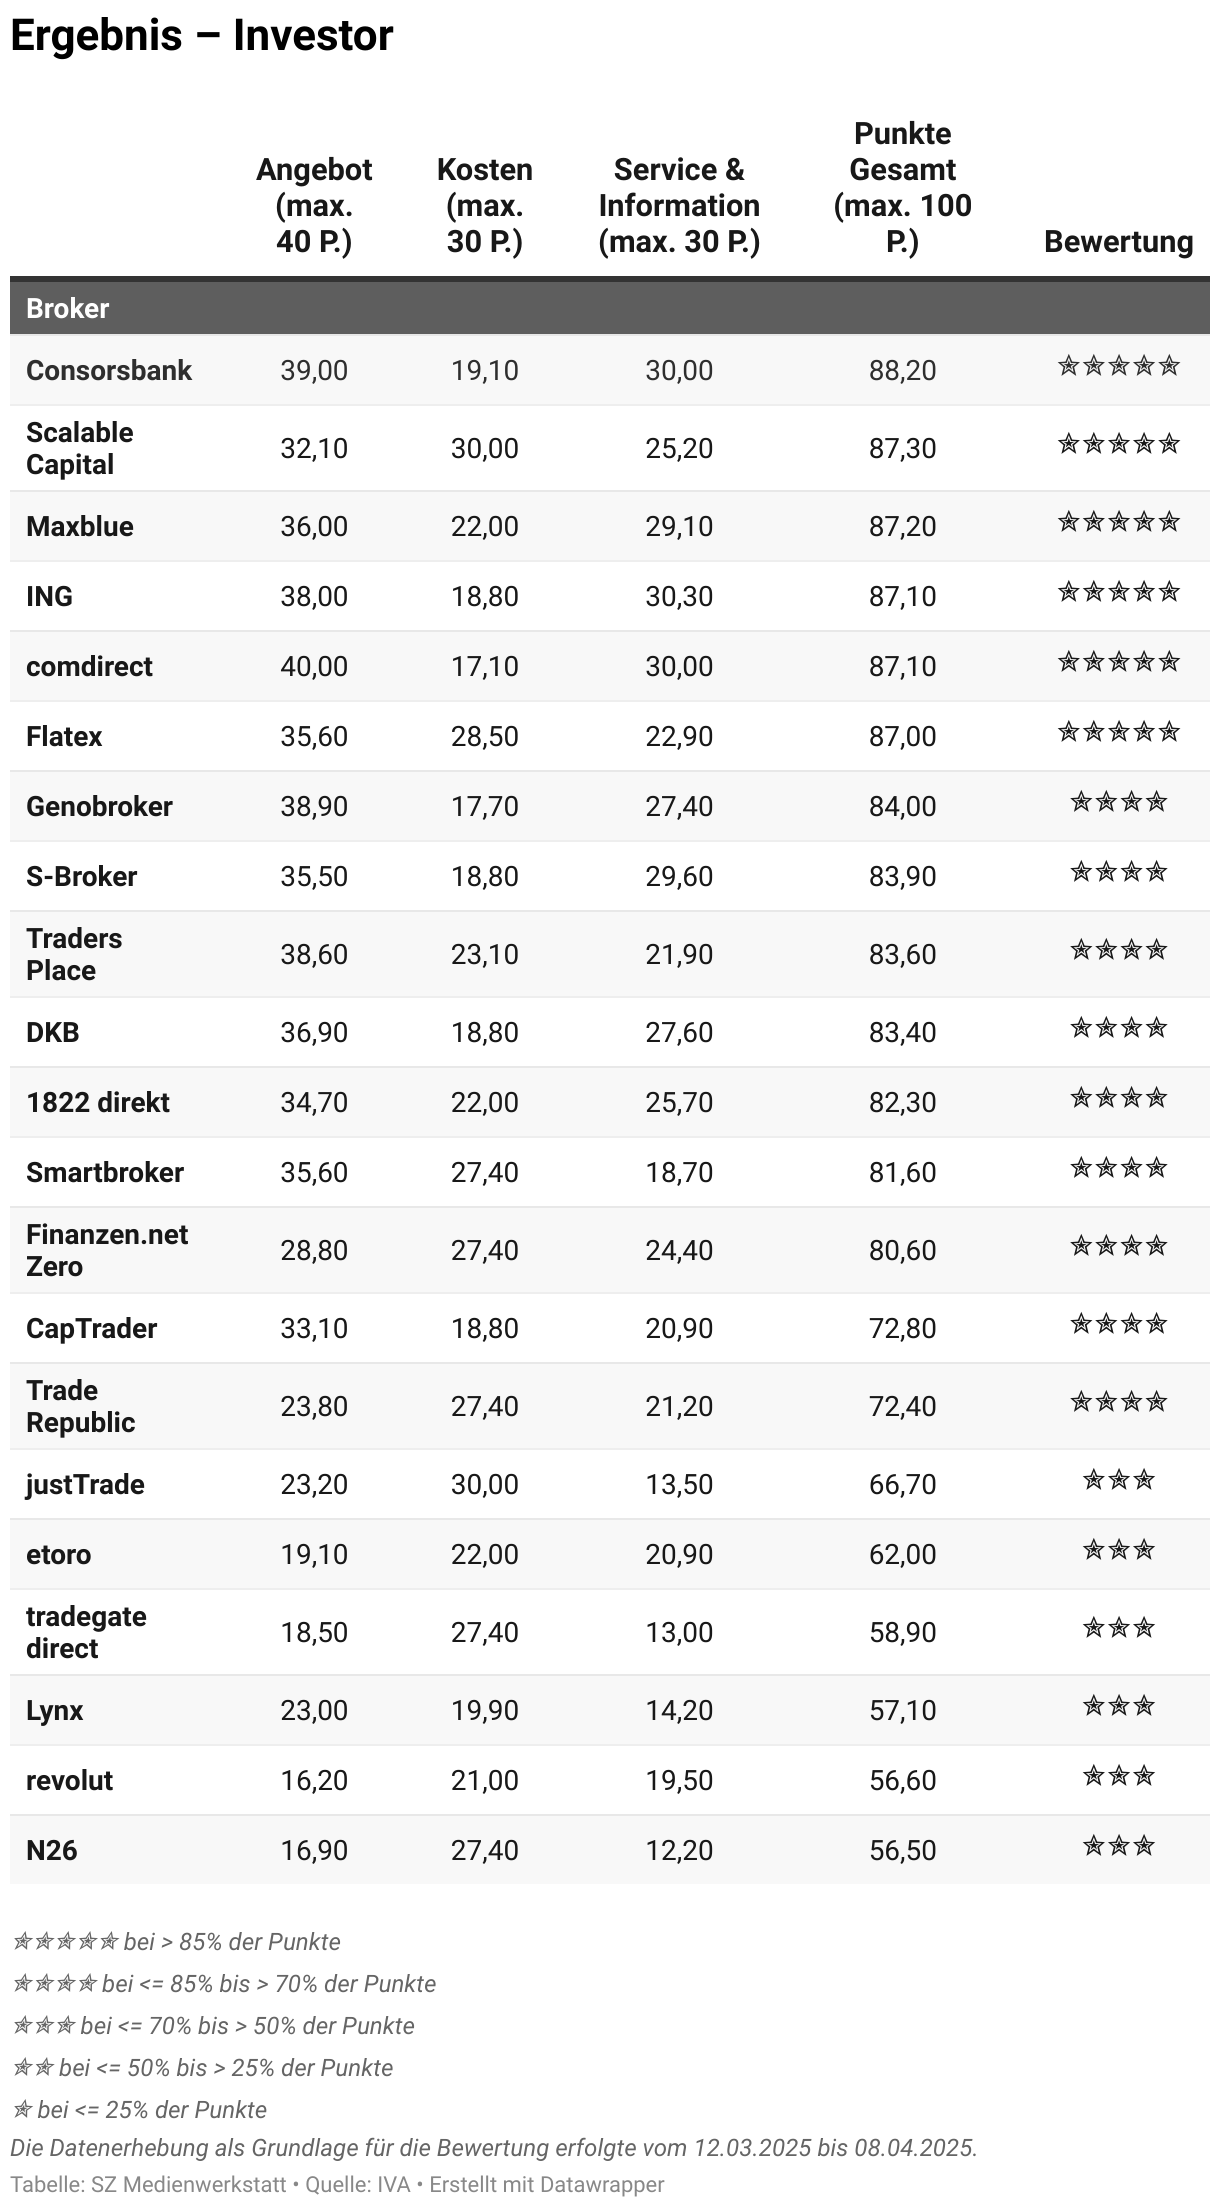Viewport: 1220px width, 2208px height.
Task: Click the Flatex five-star rating
Action: click(x=1118, y=732)
